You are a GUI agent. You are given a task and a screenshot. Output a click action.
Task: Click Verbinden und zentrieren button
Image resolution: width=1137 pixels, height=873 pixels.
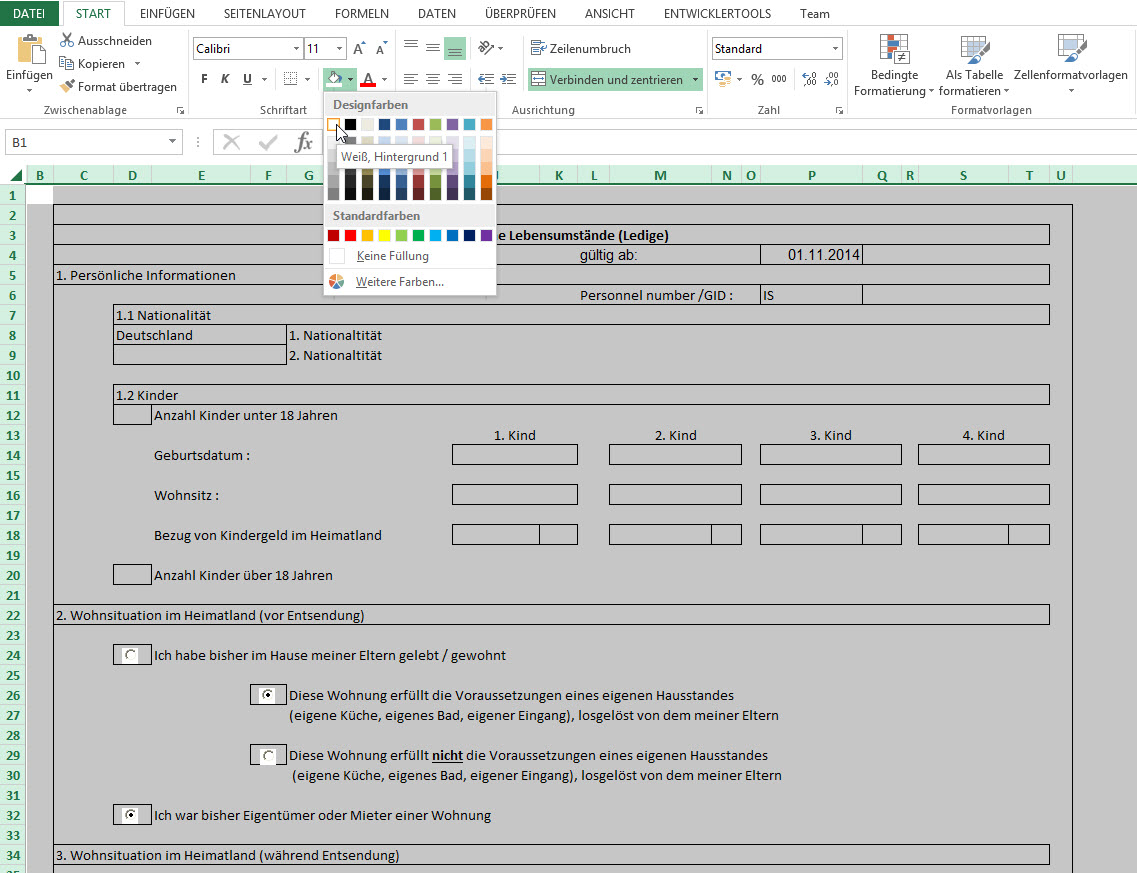(x=608, y=79)
